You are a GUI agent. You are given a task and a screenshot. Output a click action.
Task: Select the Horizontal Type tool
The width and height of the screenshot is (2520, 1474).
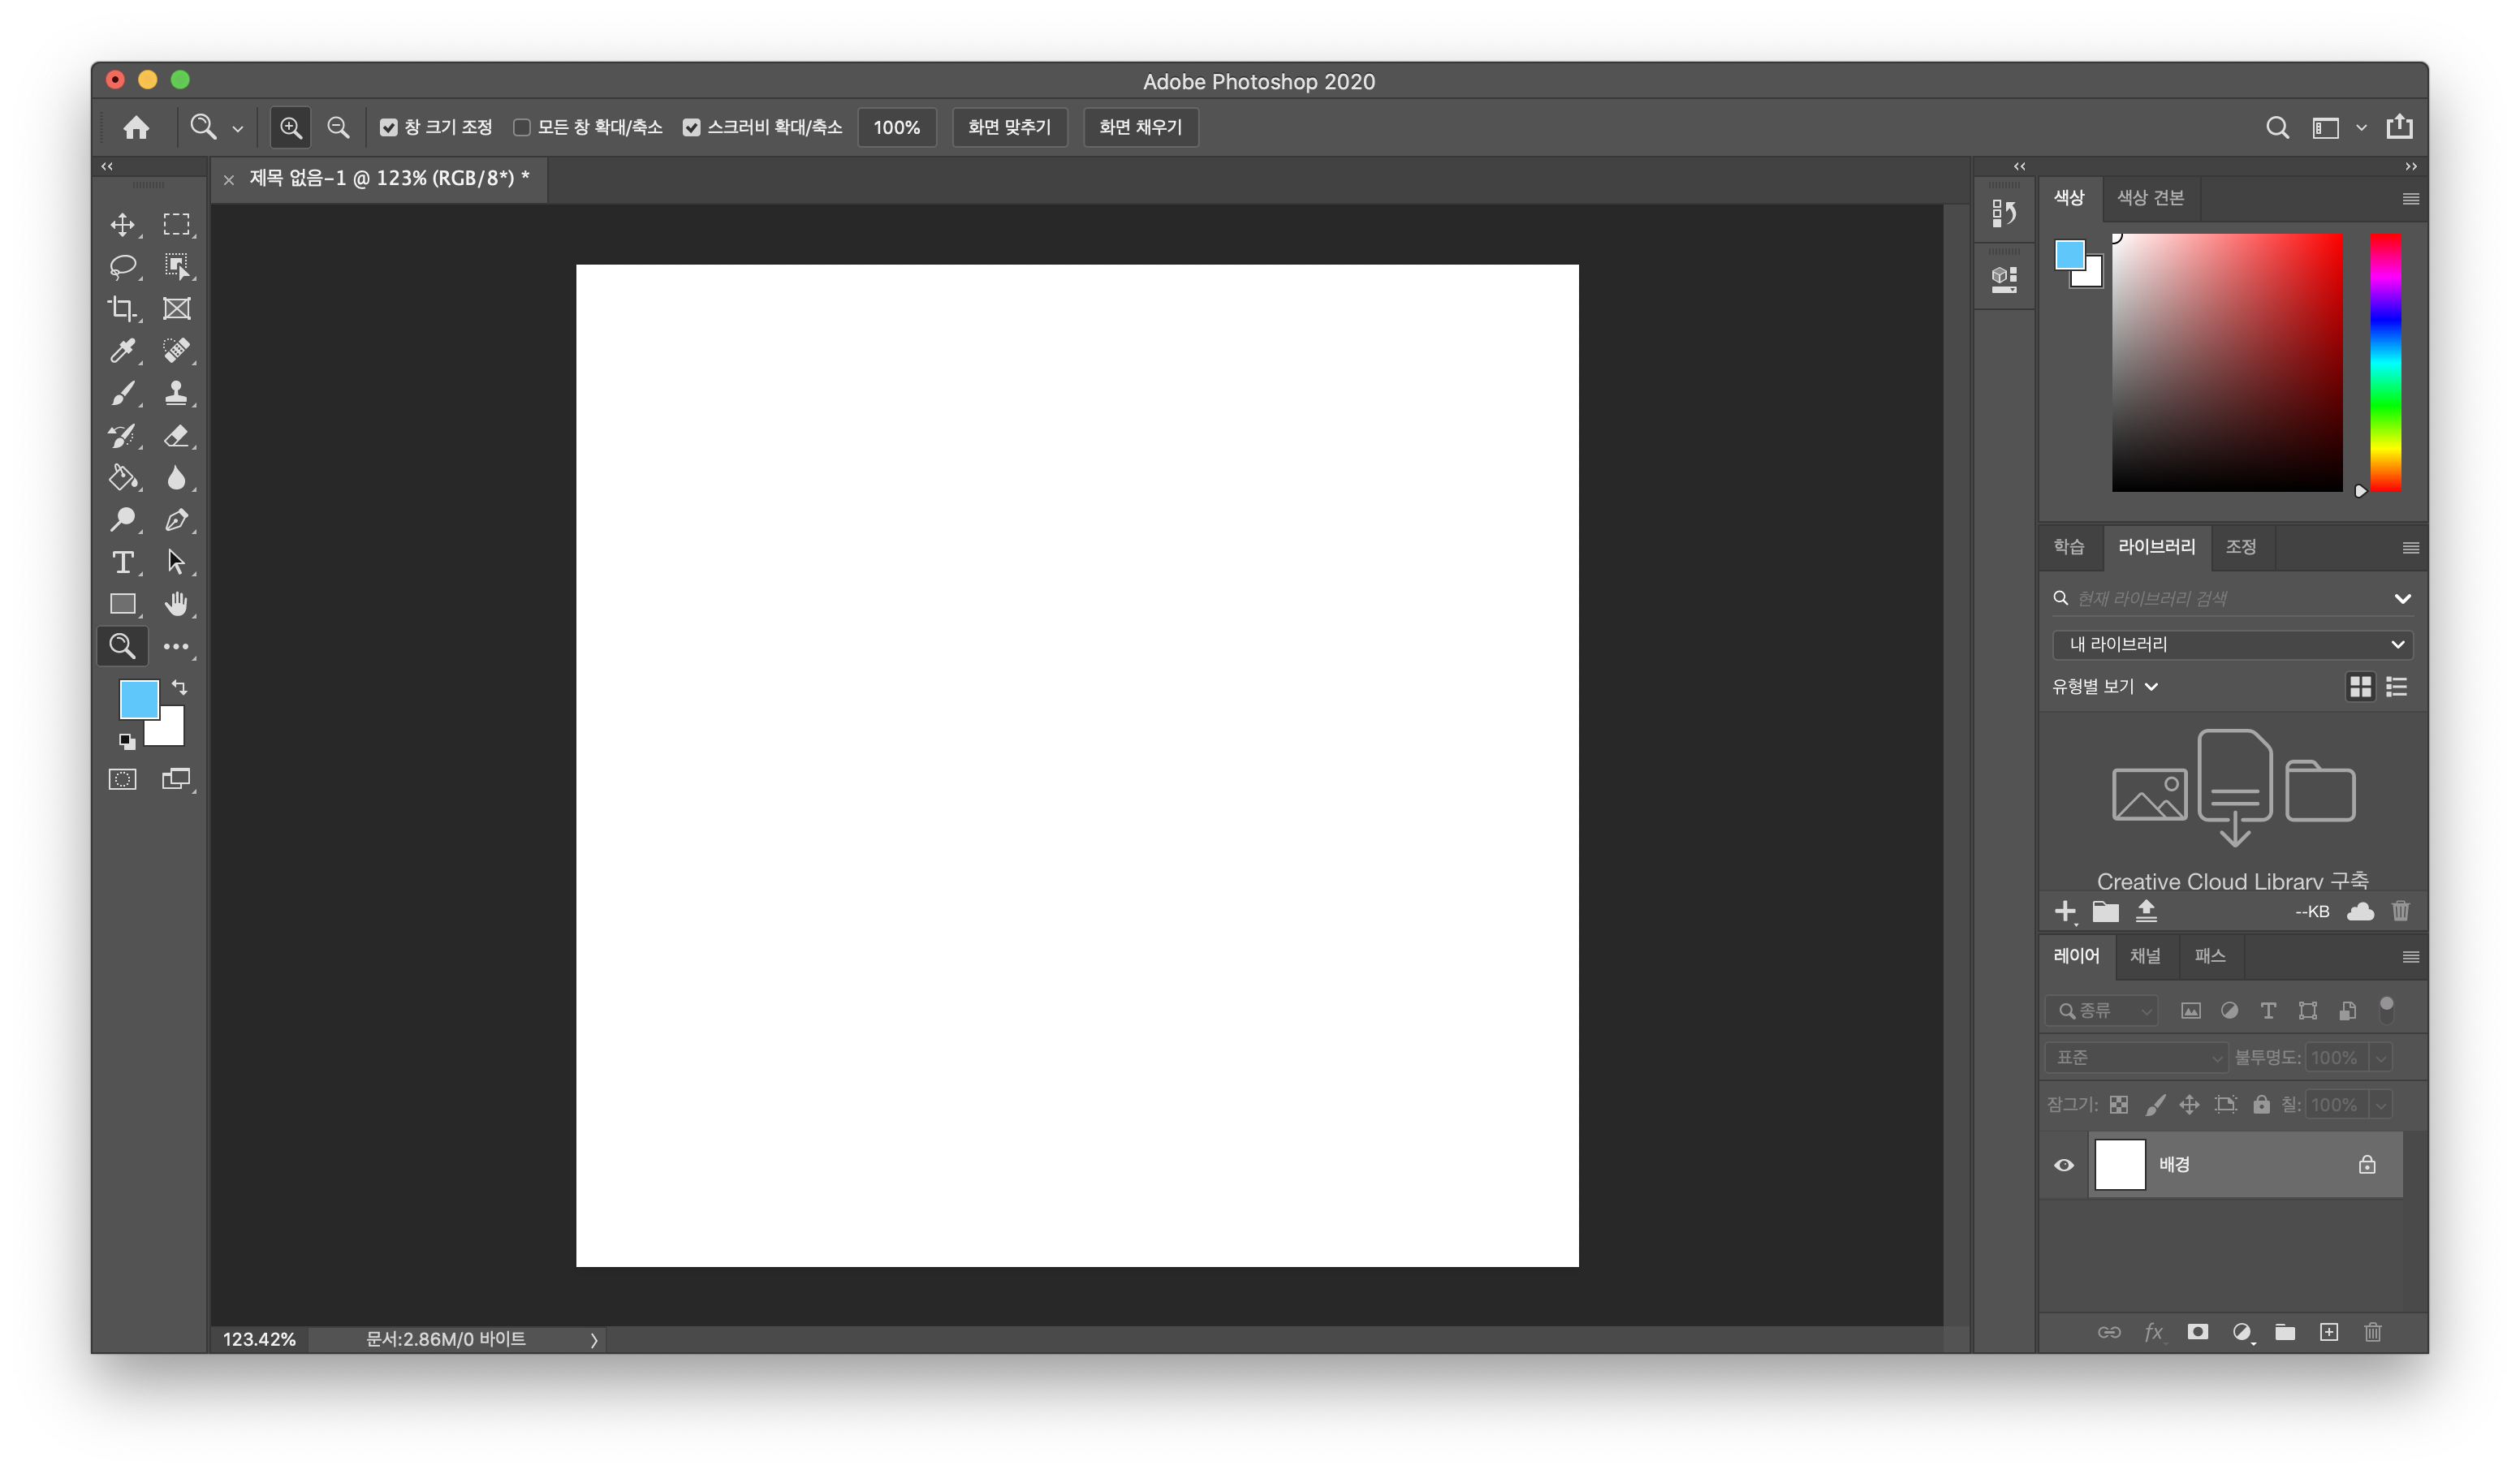[122, 562]
